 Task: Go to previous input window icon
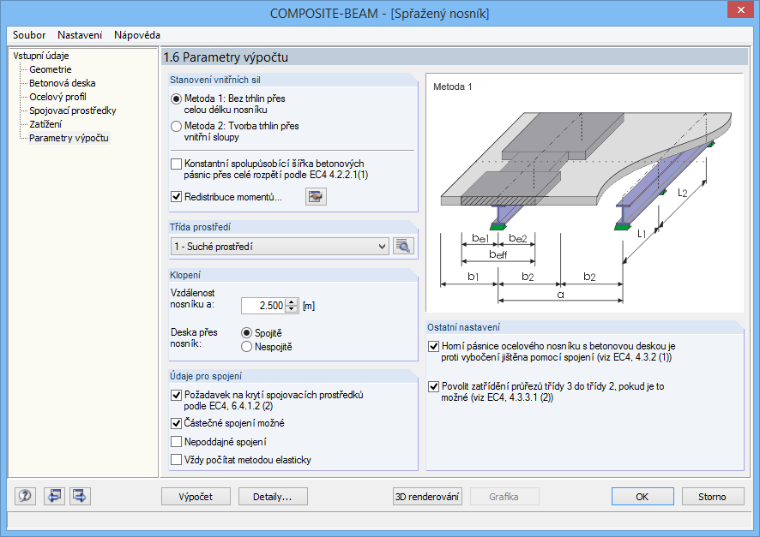click(x=54, y=496)
